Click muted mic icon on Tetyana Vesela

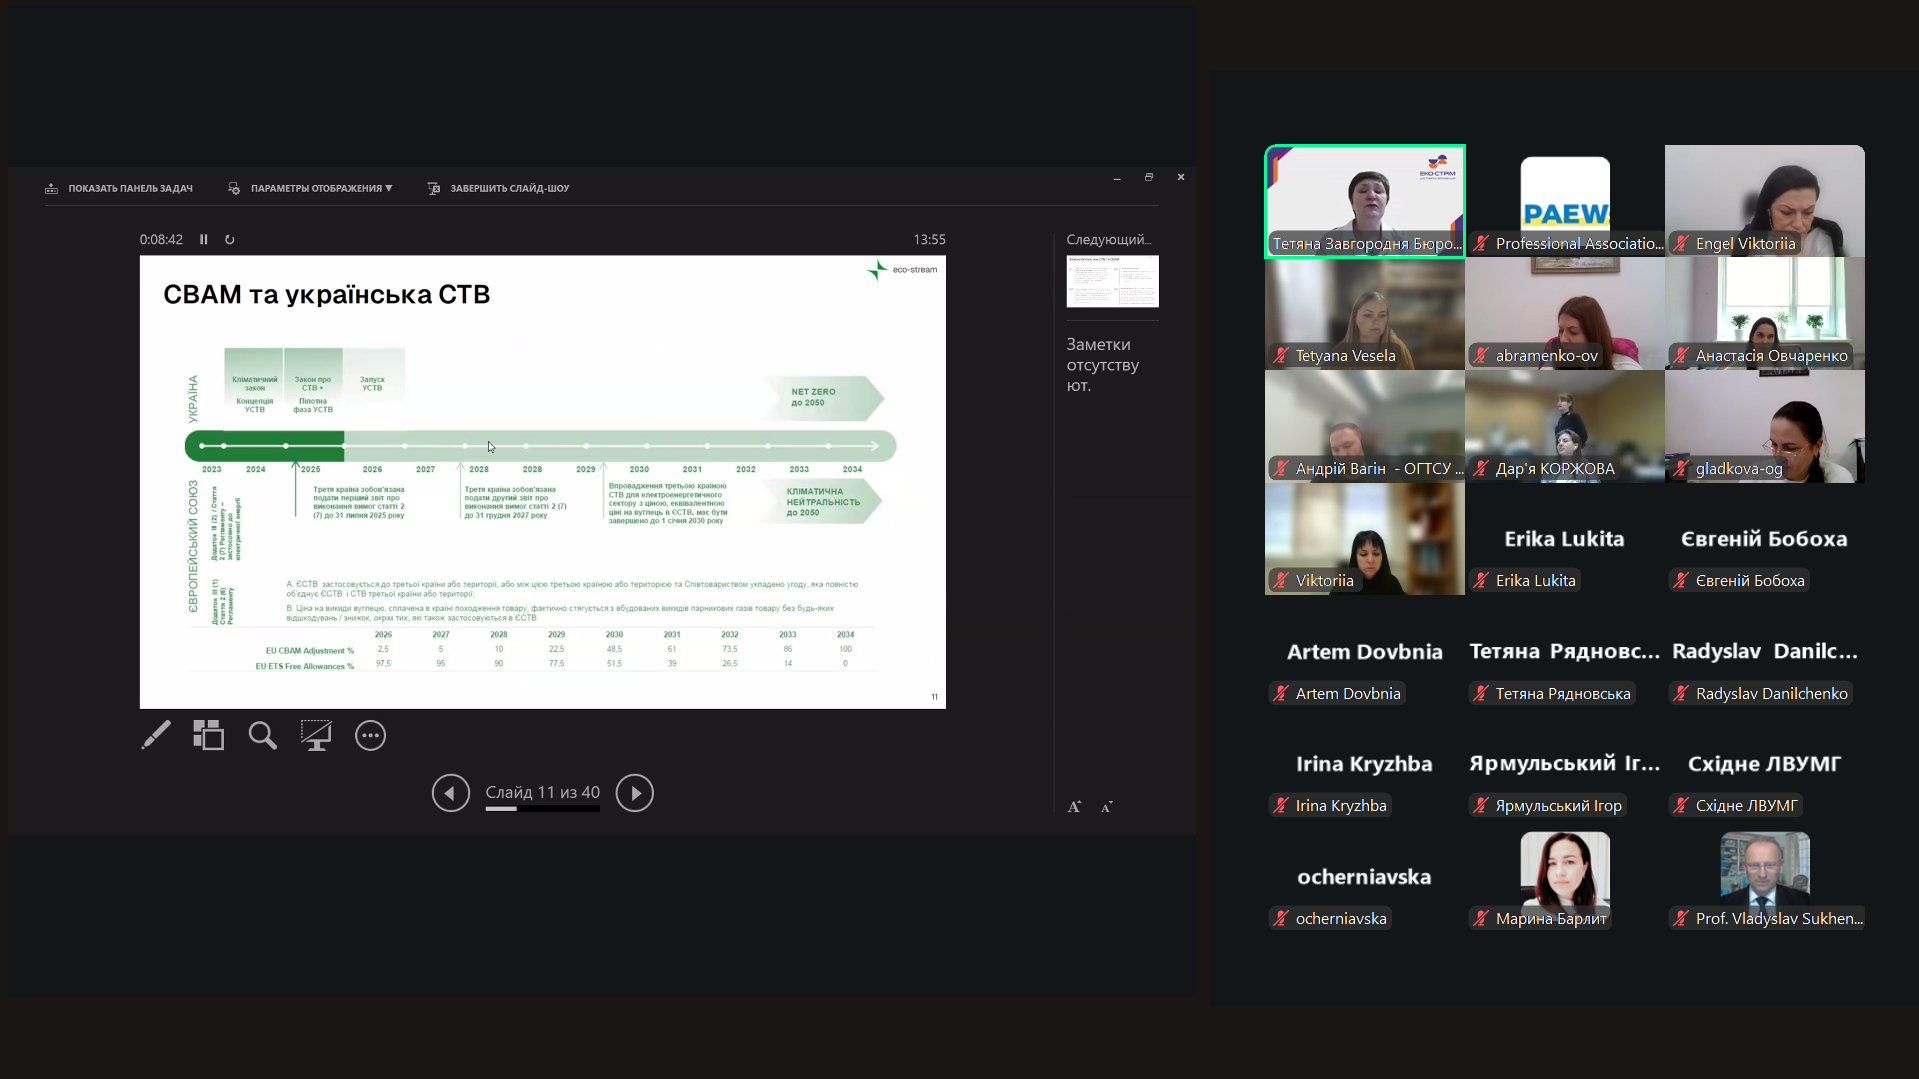(x=1281, y=356)
